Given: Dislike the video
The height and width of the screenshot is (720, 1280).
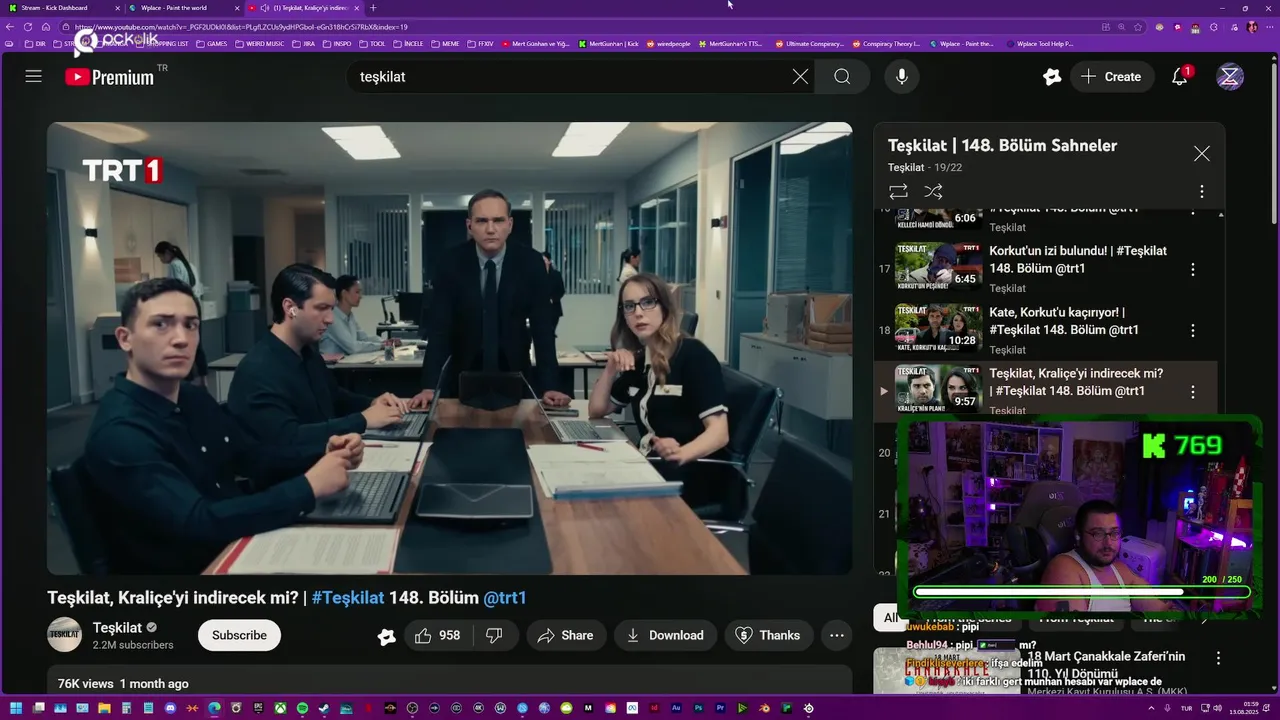Looking at the screenshot, I should pos(494,635).
